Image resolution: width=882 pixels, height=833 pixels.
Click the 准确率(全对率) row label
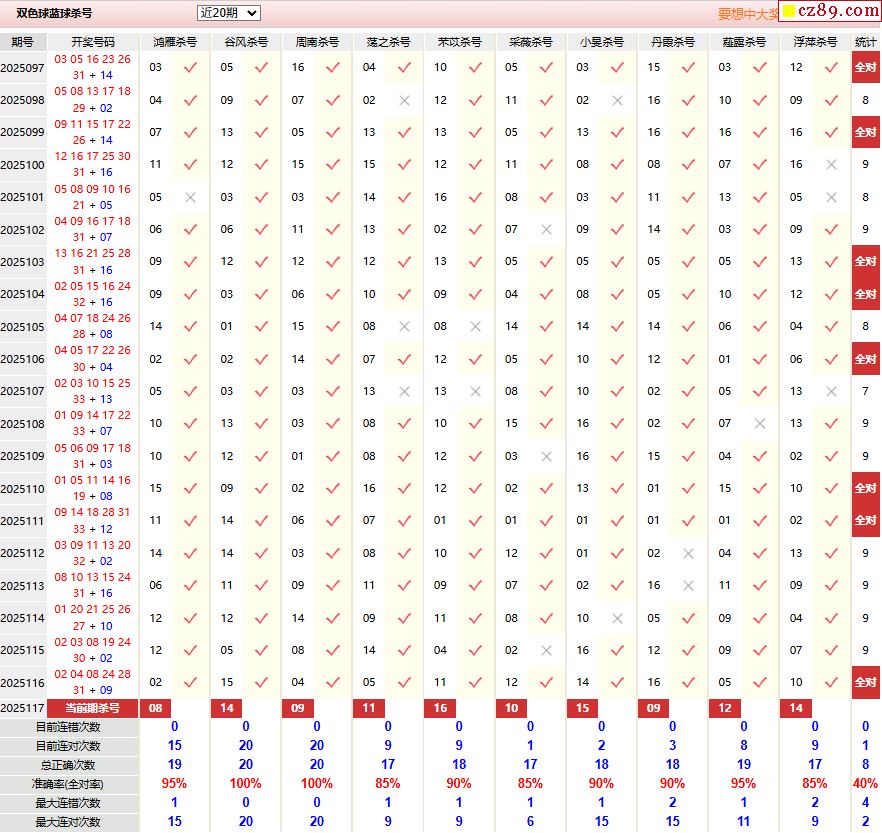point(69,784)
